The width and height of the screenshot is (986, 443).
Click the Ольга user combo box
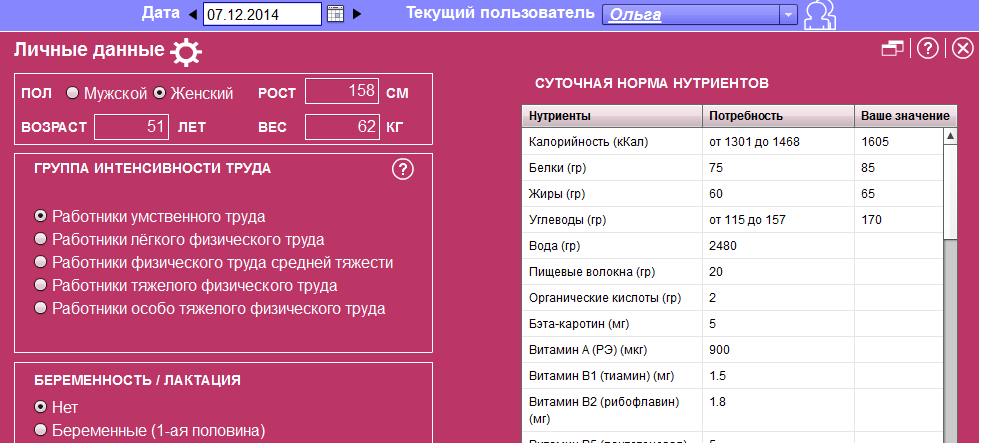coord(690,14)
